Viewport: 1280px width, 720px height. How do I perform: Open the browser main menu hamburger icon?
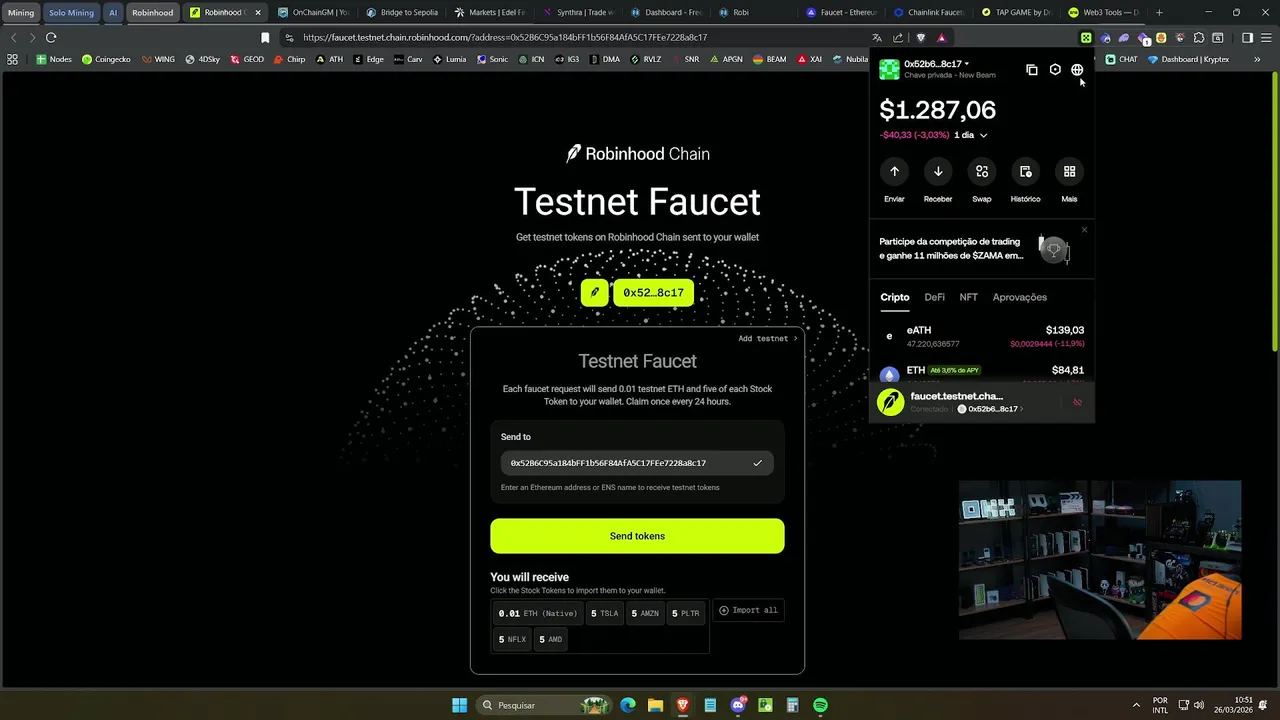pyautogui.click(x=1265, y=38)
